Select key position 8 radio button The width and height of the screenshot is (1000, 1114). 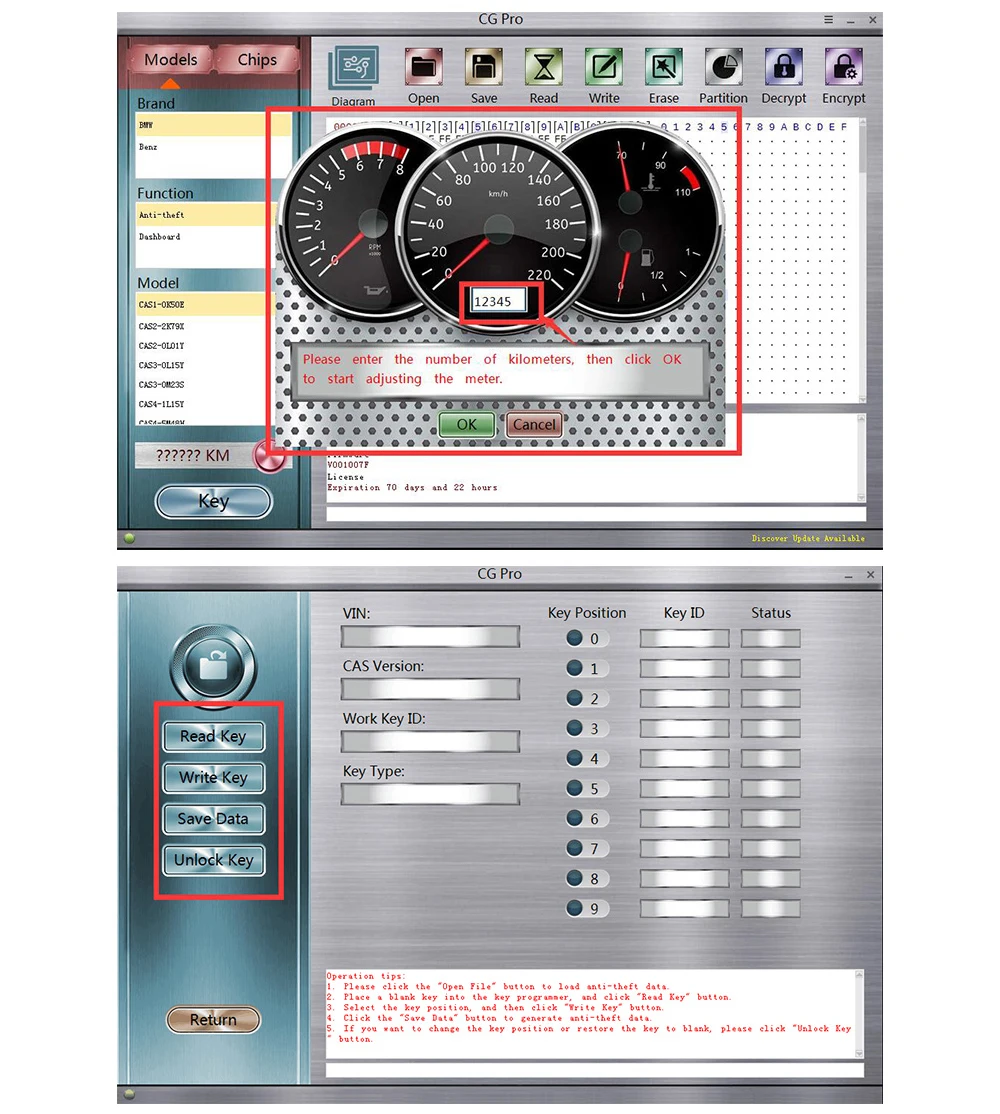point(575,878)
